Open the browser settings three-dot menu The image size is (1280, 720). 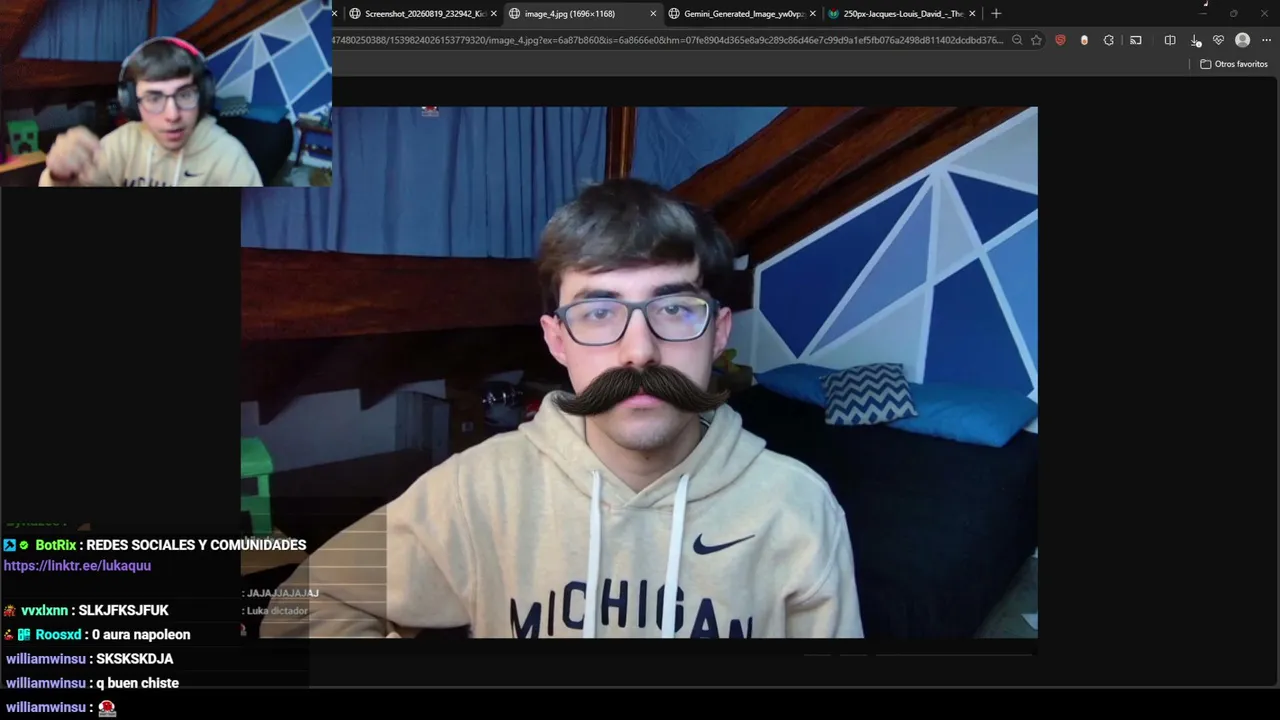(x=1266, y=40)
